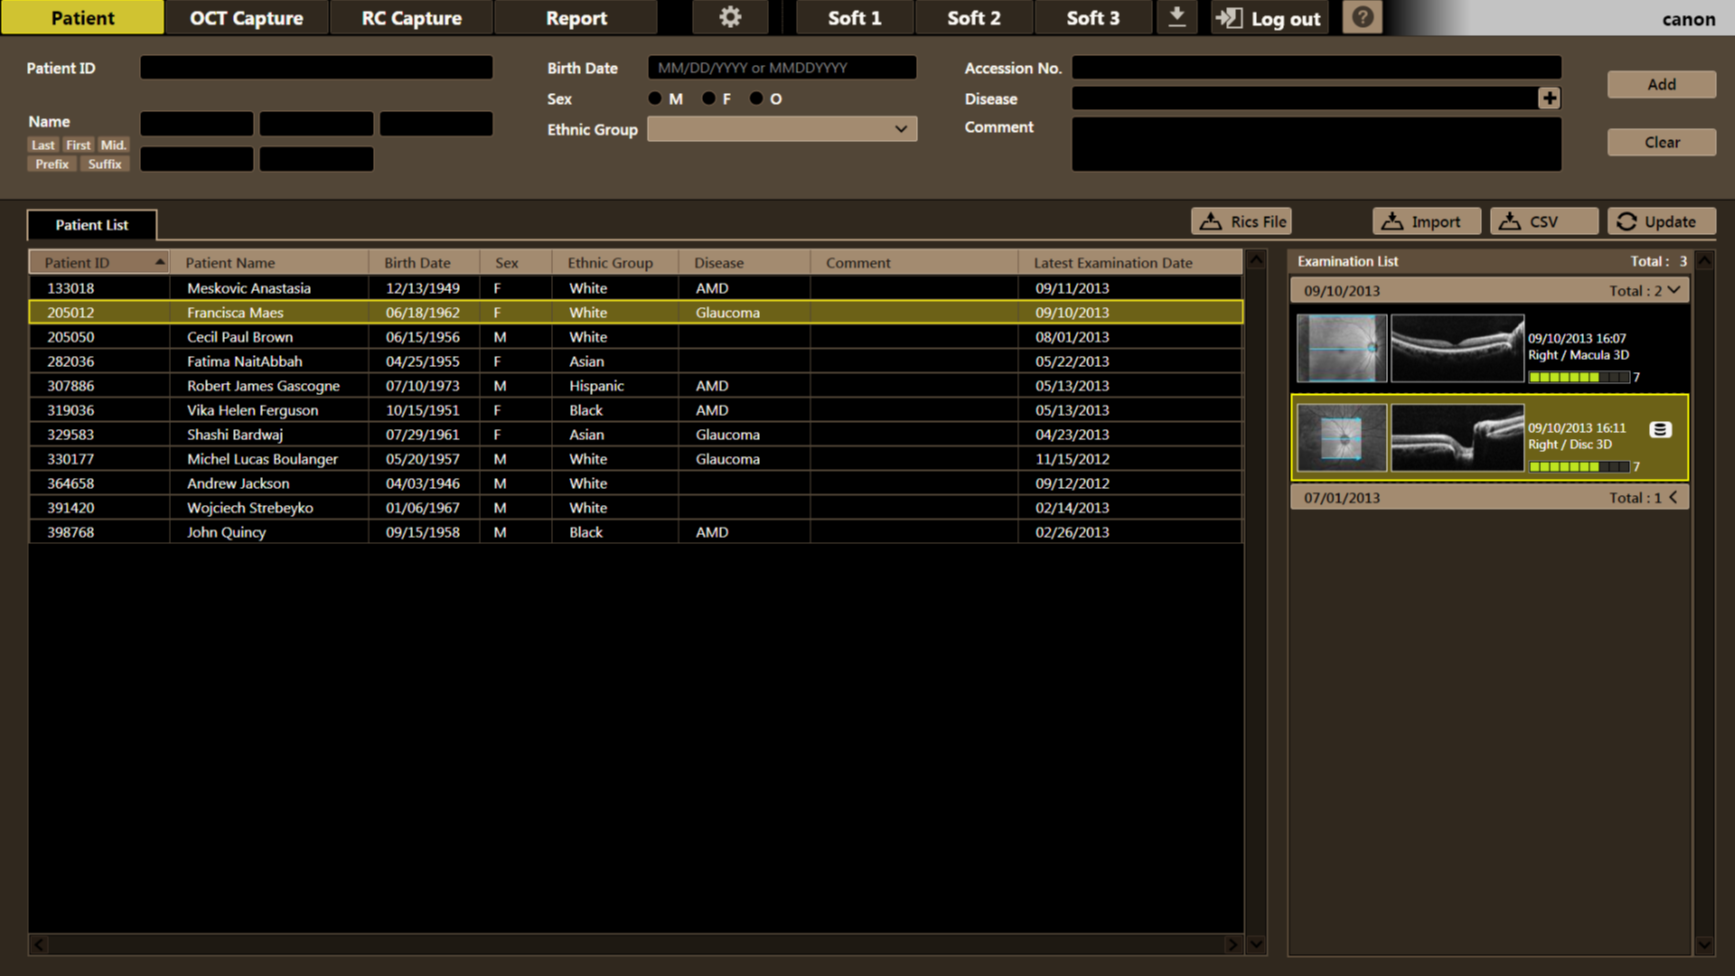Image resolution: width=1735 pixels, height=976 pixels.
Task: Select the O sex radio button
Action: tap(756, 98)
